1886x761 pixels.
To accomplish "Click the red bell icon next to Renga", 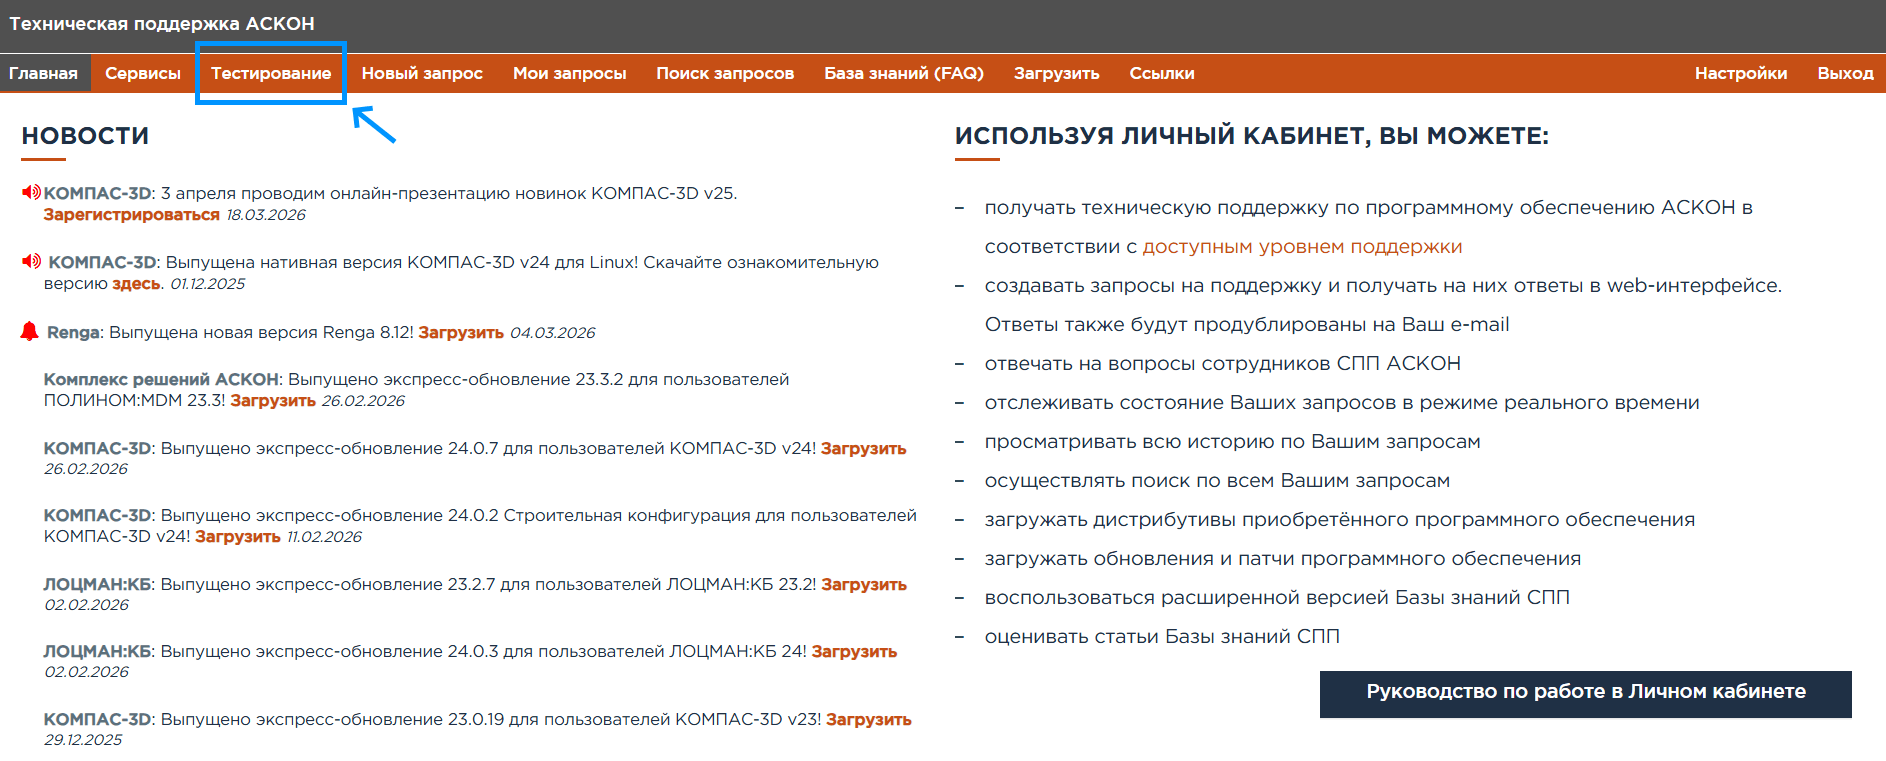I will coord(30,332).
